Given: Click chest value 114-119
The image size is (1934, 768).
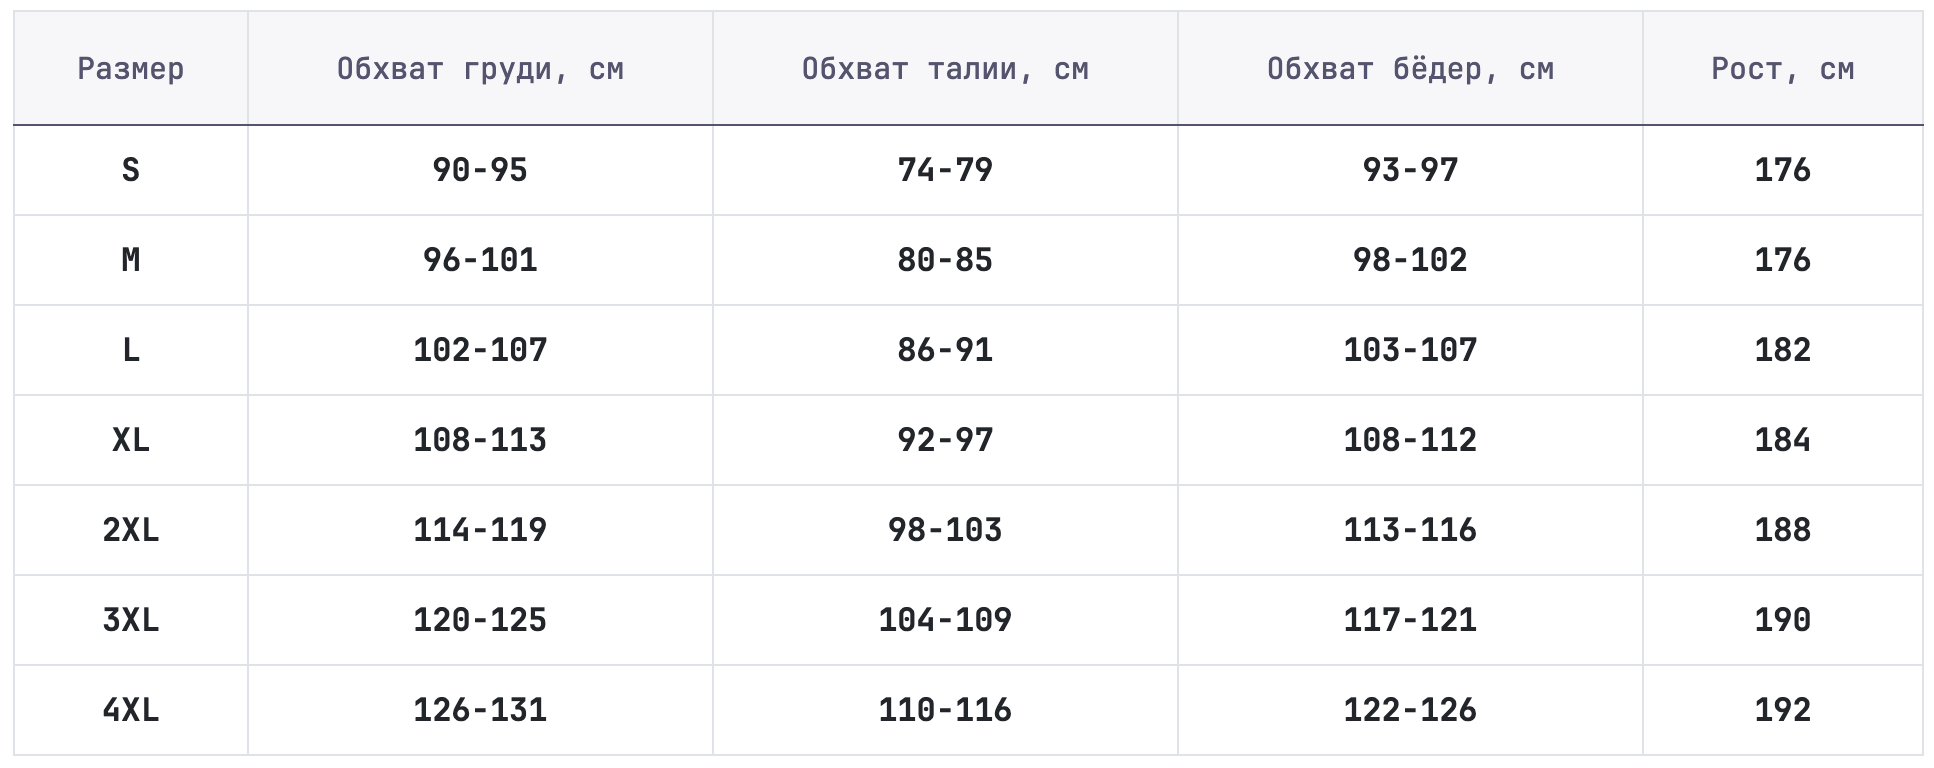Looking at the screenshot, I should (480, 530).
